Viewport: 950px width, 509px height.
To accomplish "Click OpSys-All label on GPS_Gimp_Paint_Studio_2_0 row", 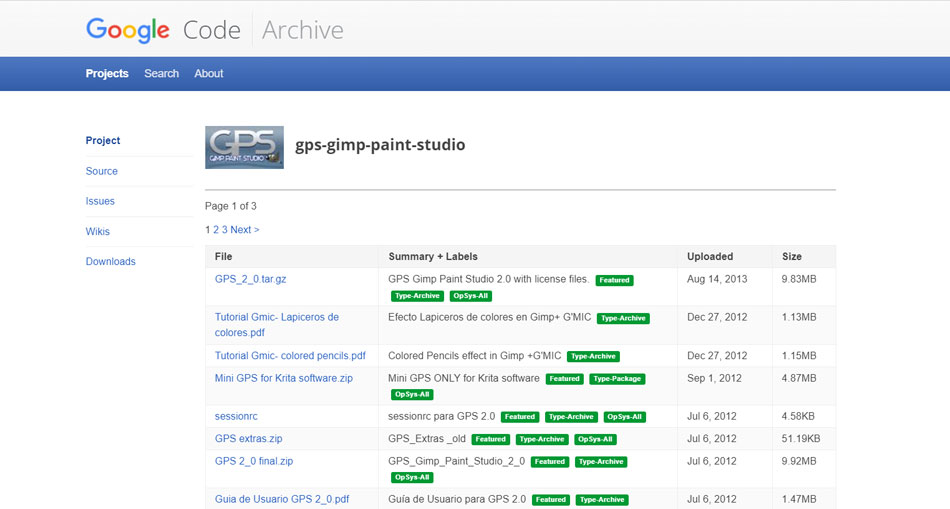I will pyautogui.click(x=413, y=477).
